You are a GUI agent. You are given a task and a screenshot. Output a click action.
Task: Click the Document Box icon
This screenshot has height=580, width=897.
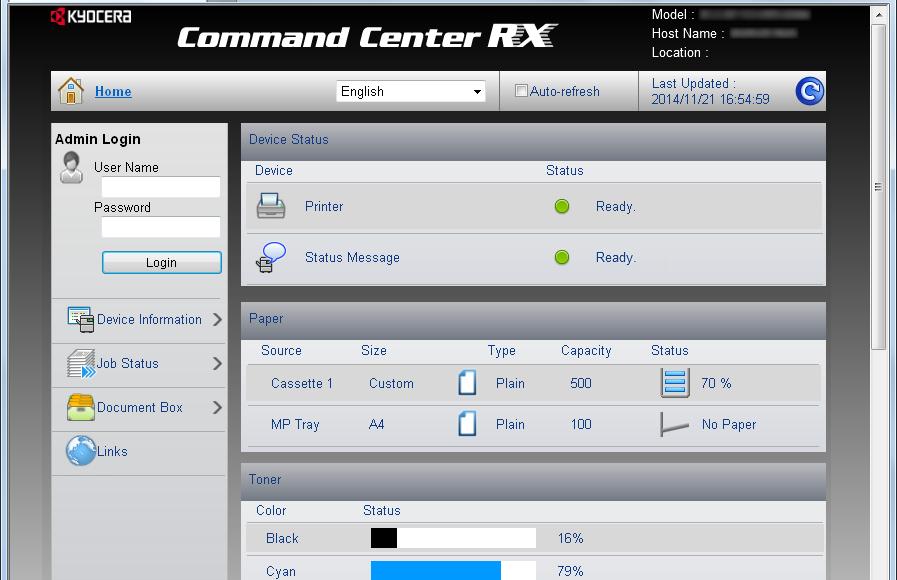[x=81, y=407]
